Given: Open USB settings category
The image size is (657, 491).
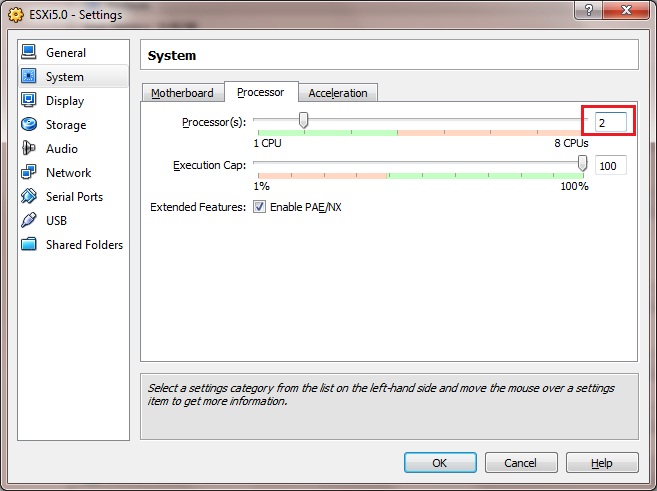Looking at the screenshot, I should [56, 220].
